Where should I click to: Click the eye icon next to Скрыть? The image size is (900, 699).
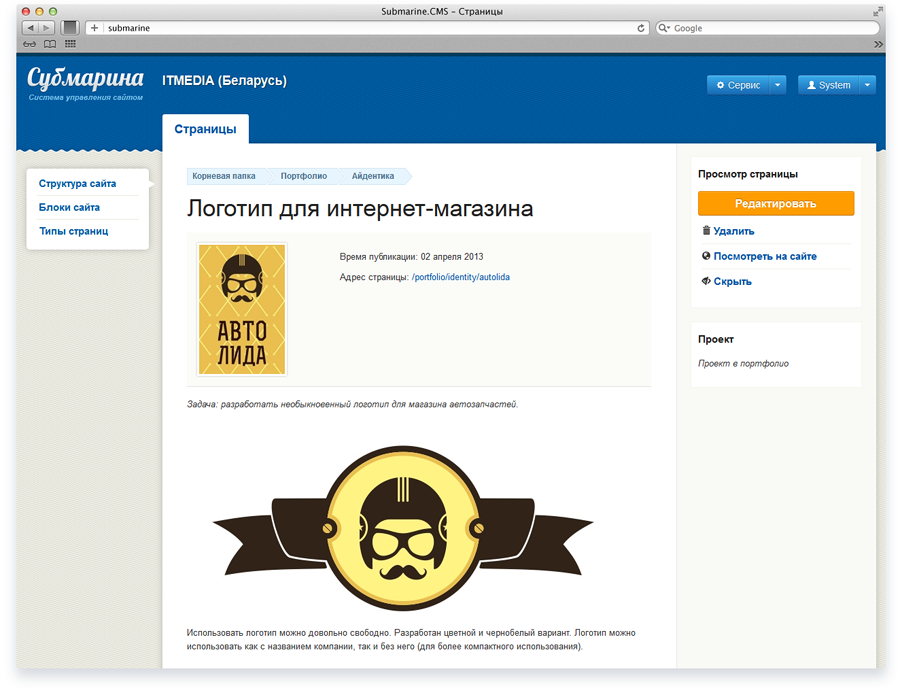(x=706, y=281)
